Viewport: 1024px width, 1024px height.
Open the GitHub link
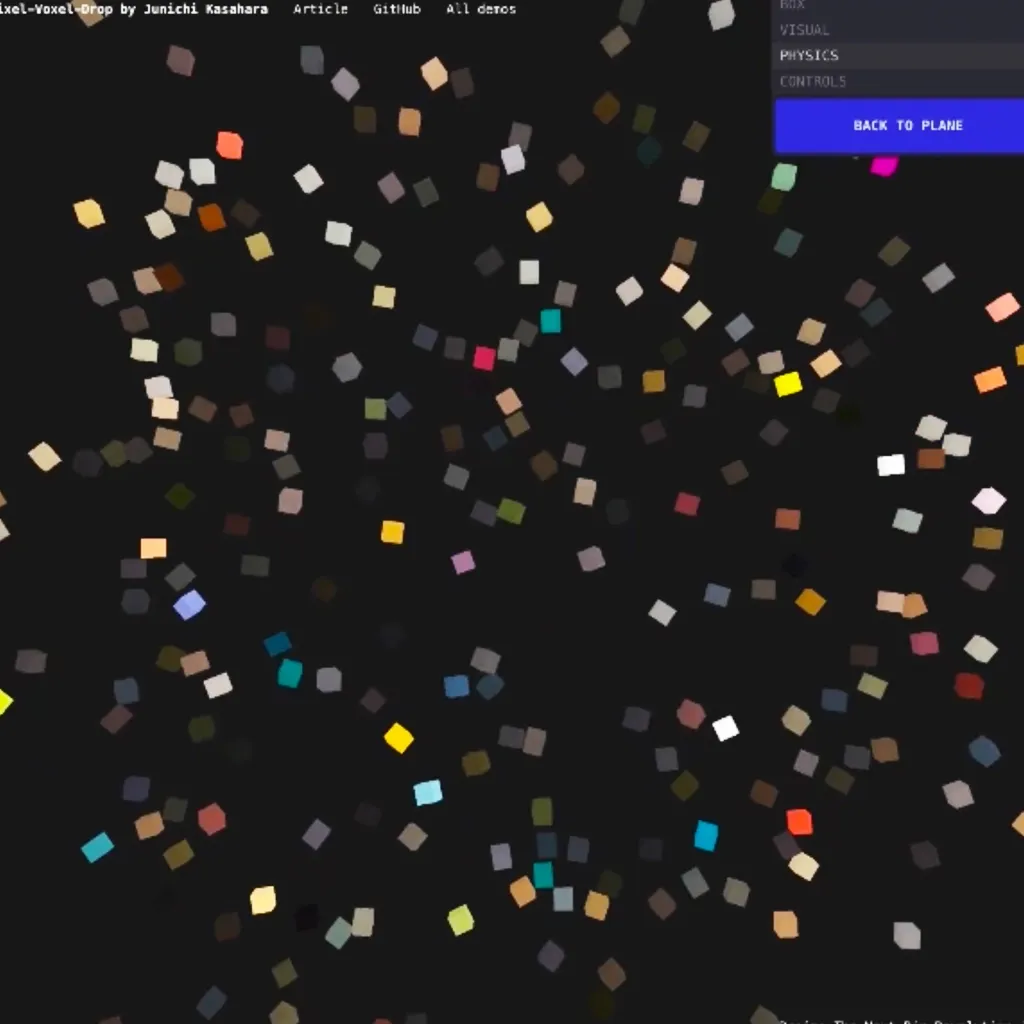(x=396, y=9)
